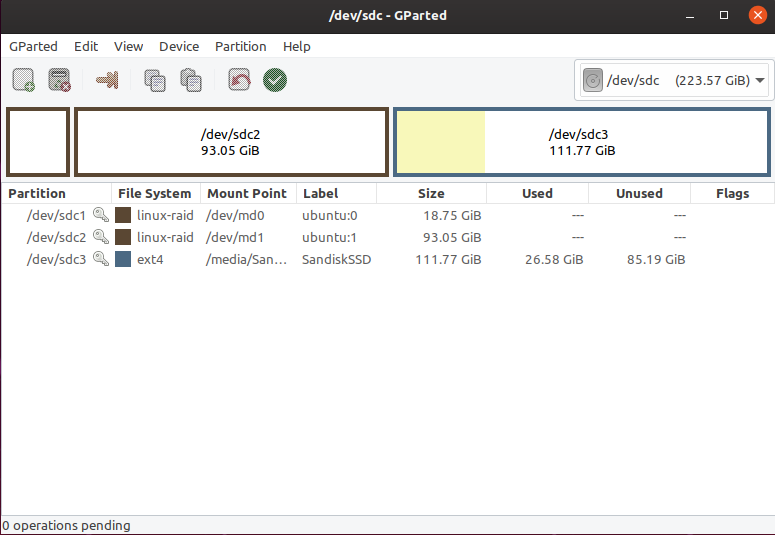Select the /dev/sdc3 block in disk map
The height and width of the screenshot is (535, 775).
pyautogui.click(x=582, y=142)
